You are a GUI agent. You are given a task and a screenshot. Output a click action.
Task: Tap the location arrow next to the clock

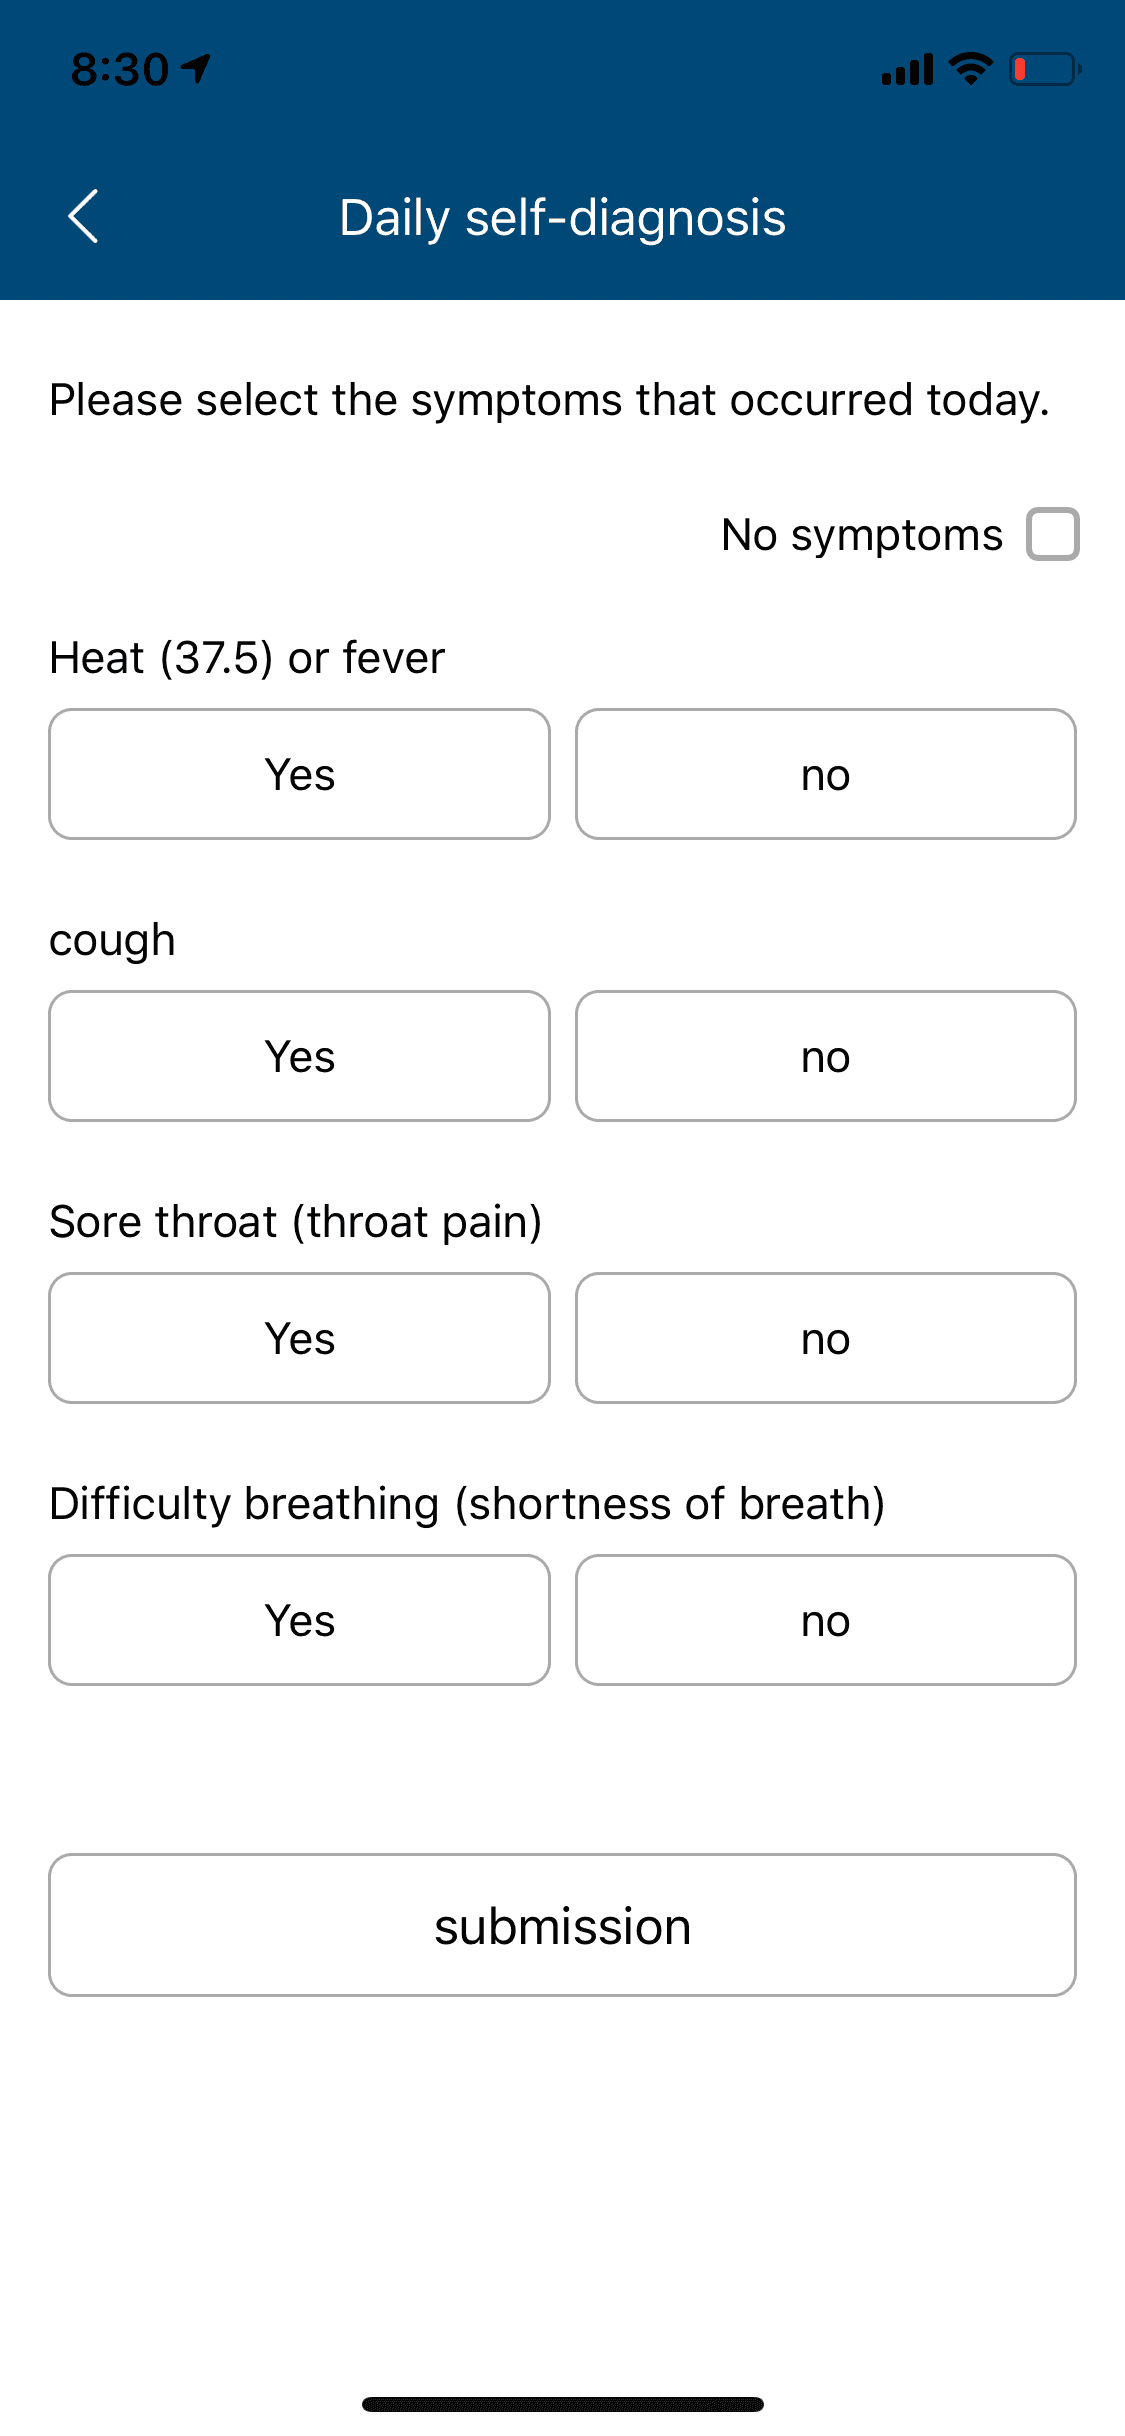pyautogui.click(x=193, y=66)
